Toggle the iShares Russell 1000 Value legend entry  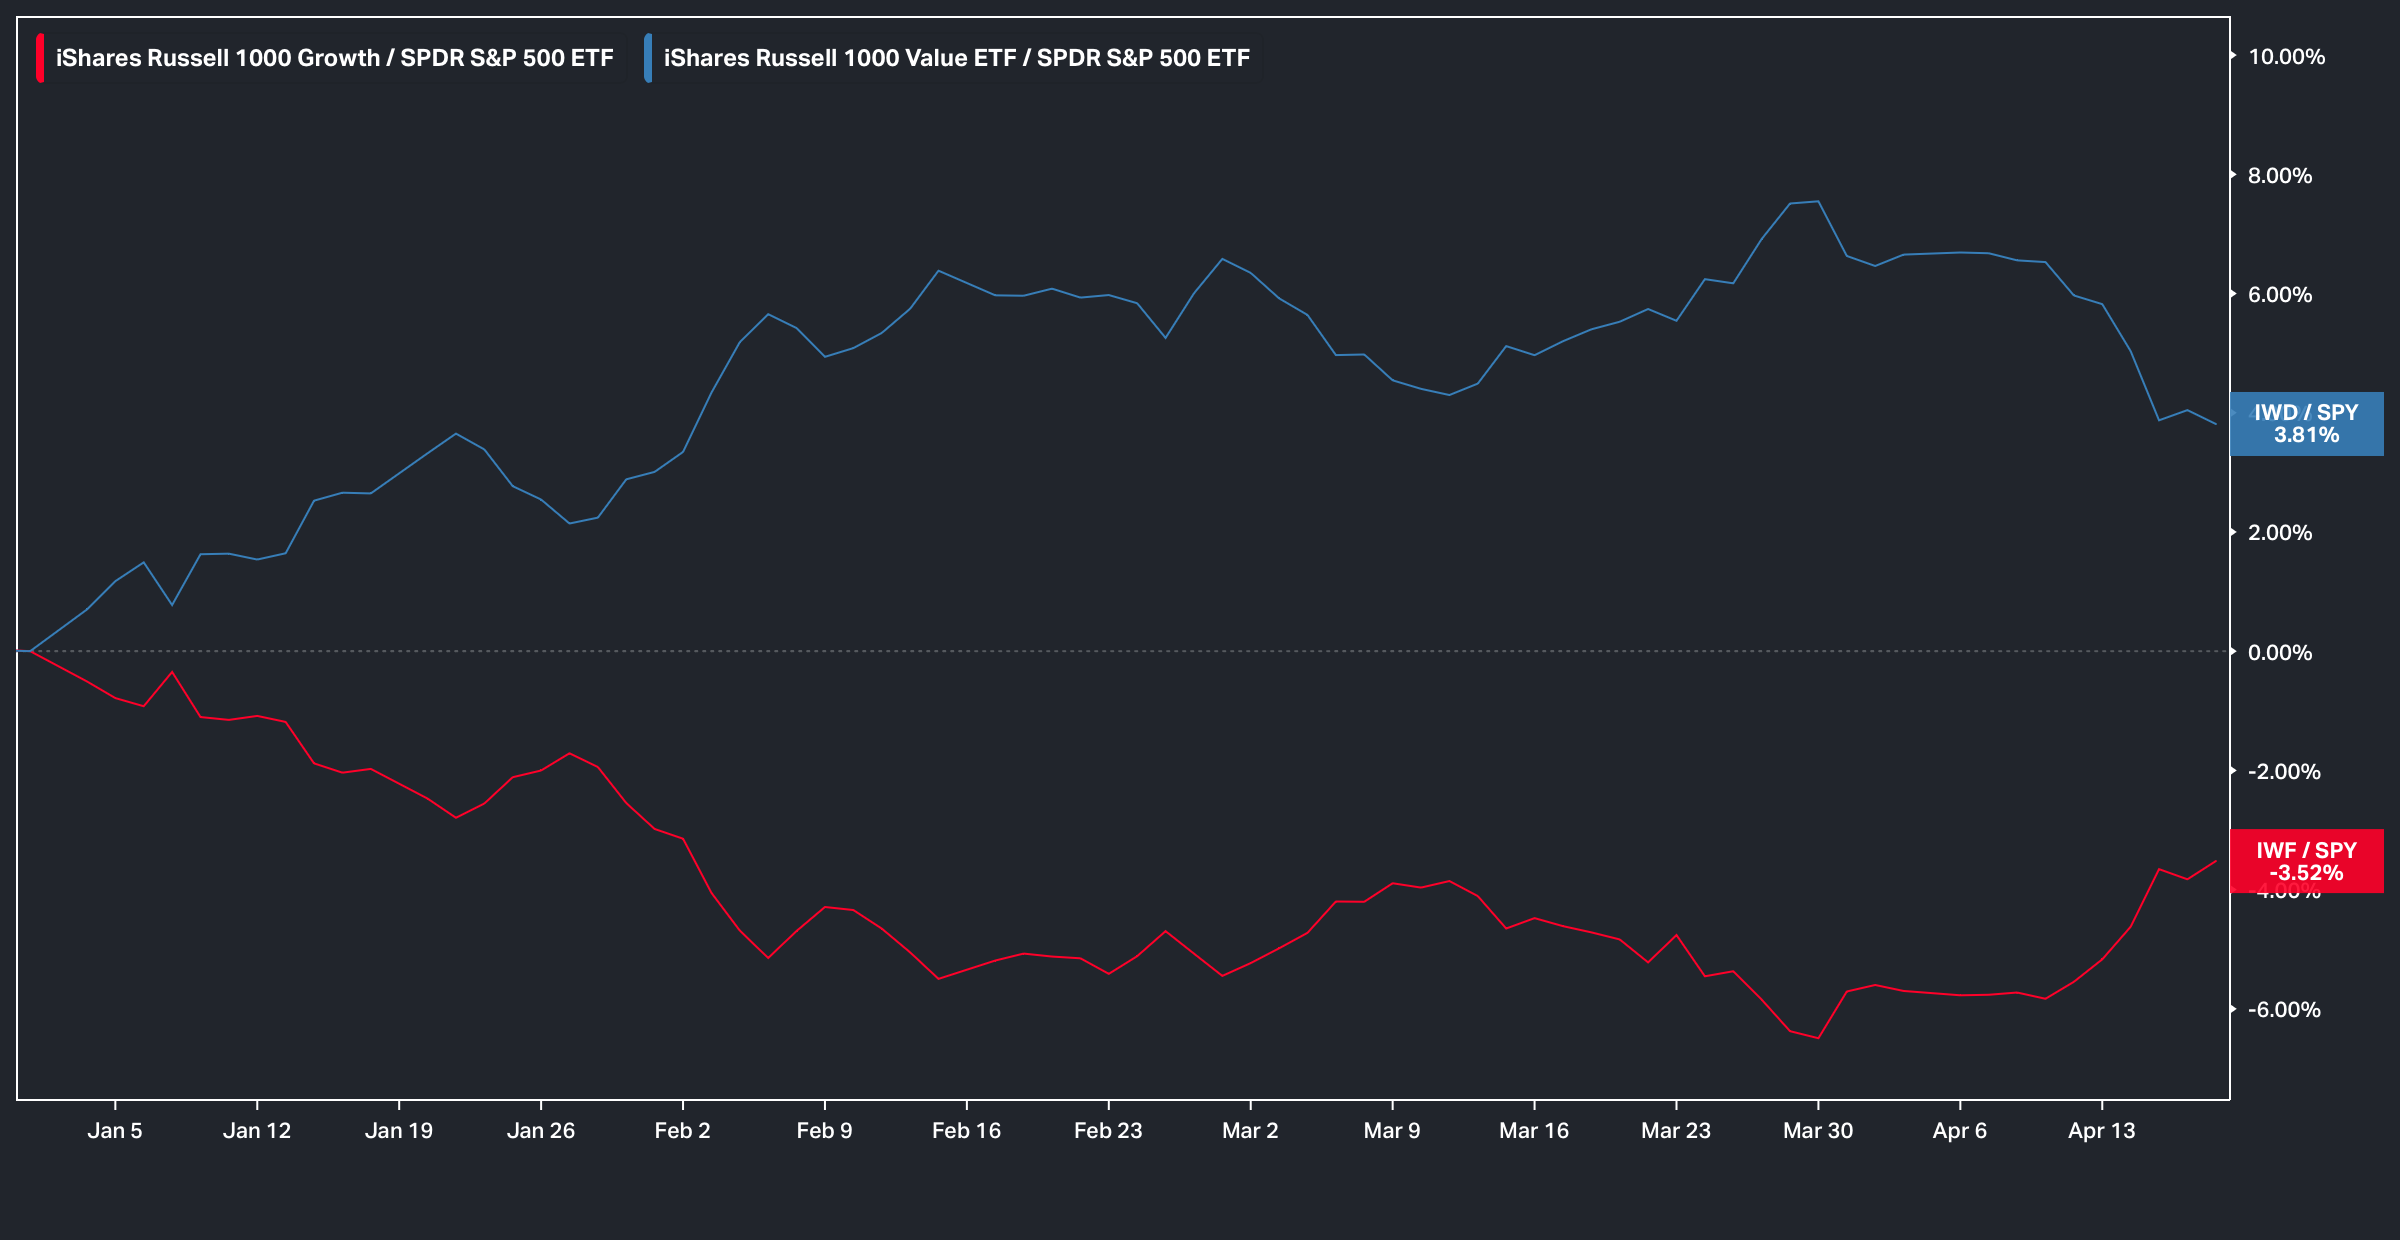click(956, 58)
